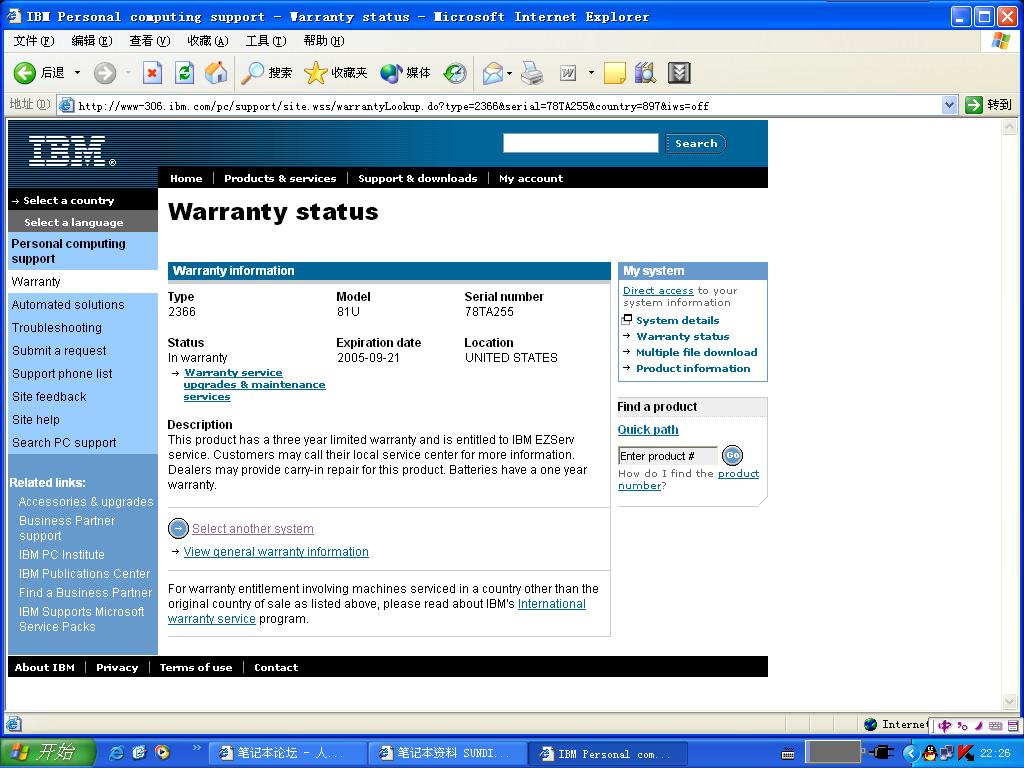Open the 收藏夹 favorites star in toolbar

tap(336, 72)
